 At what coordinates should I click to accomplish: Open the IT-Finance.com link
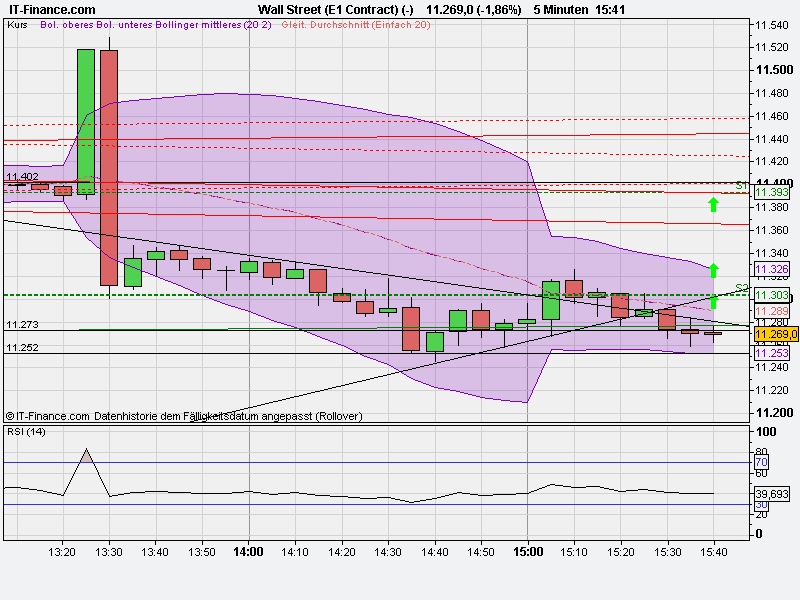(x=51, y=9)
